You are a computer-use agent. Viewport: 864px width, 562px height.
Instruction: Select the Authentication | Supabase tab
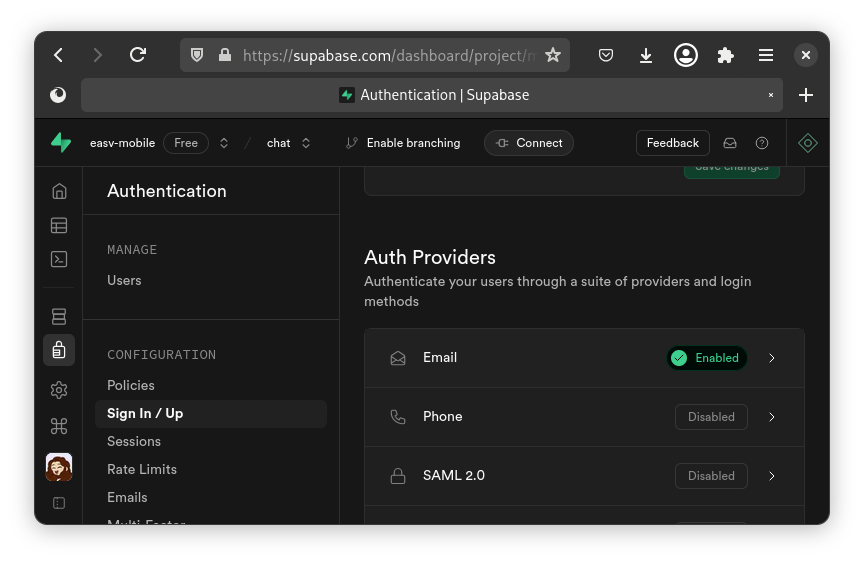point(432,95)
